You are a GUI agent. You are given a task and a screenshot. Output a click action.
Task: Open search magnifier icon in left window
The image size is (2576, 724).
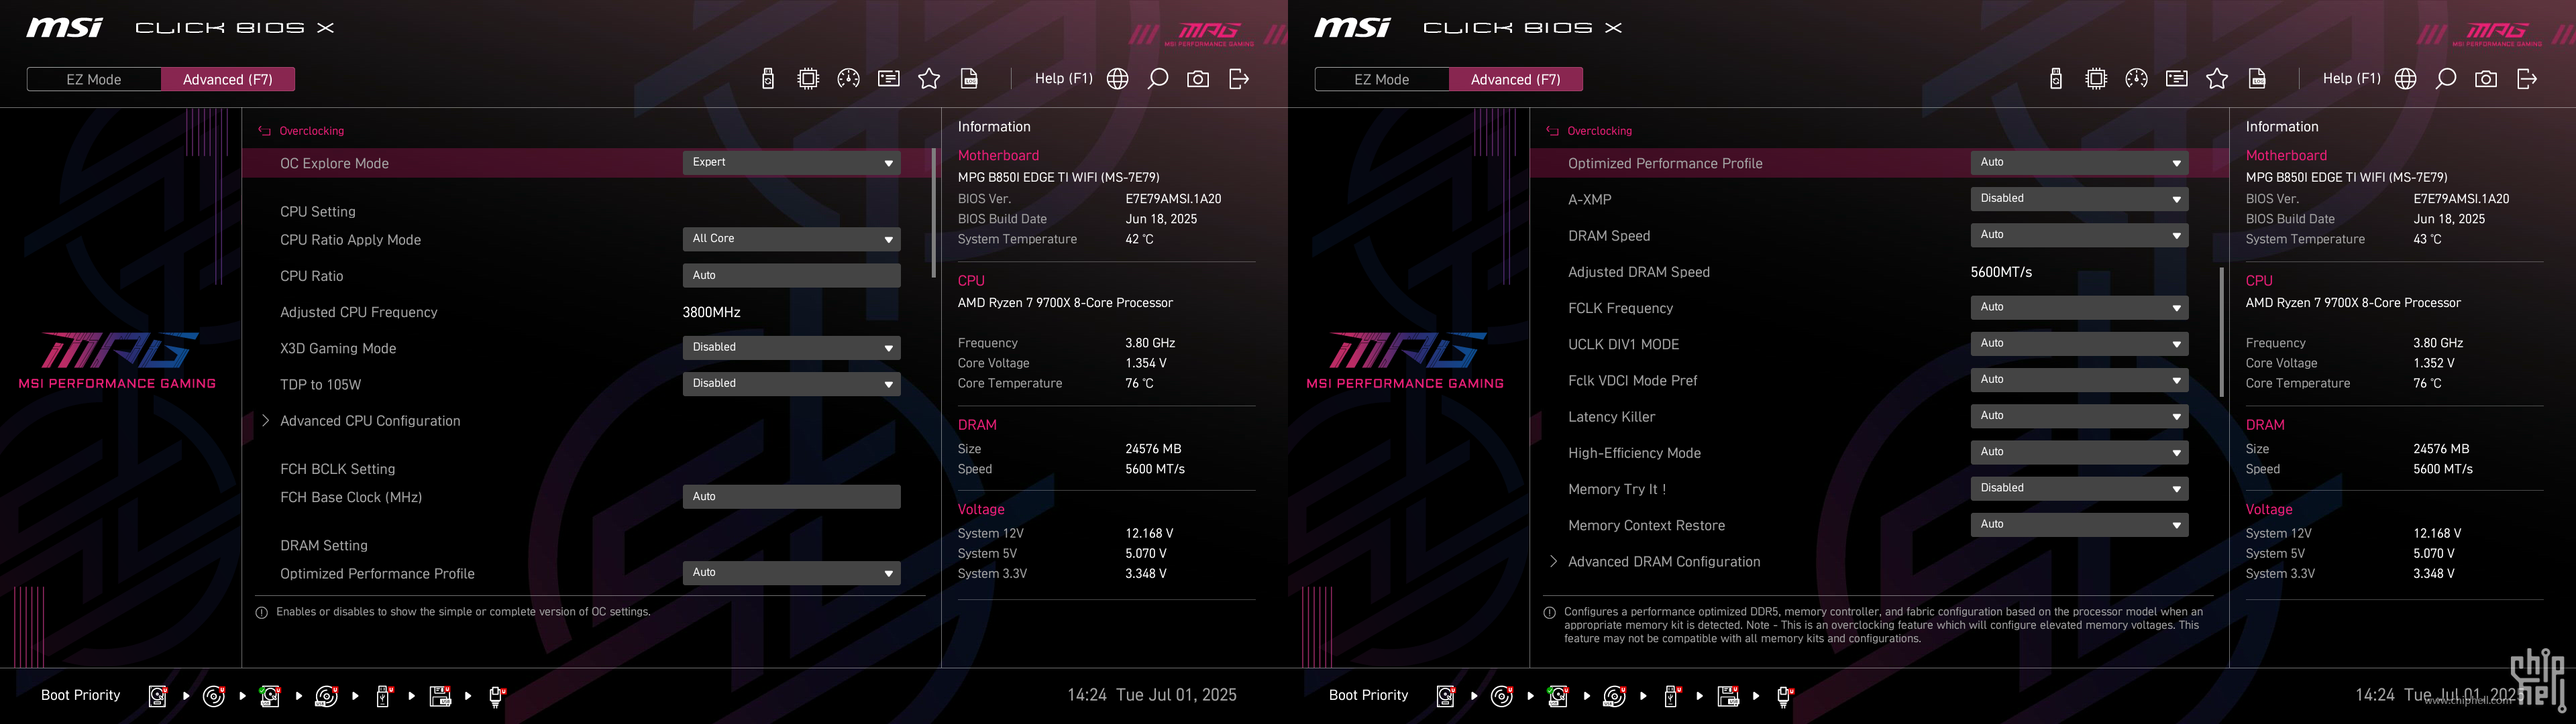pyautogui.click(x=1158, y=79)
